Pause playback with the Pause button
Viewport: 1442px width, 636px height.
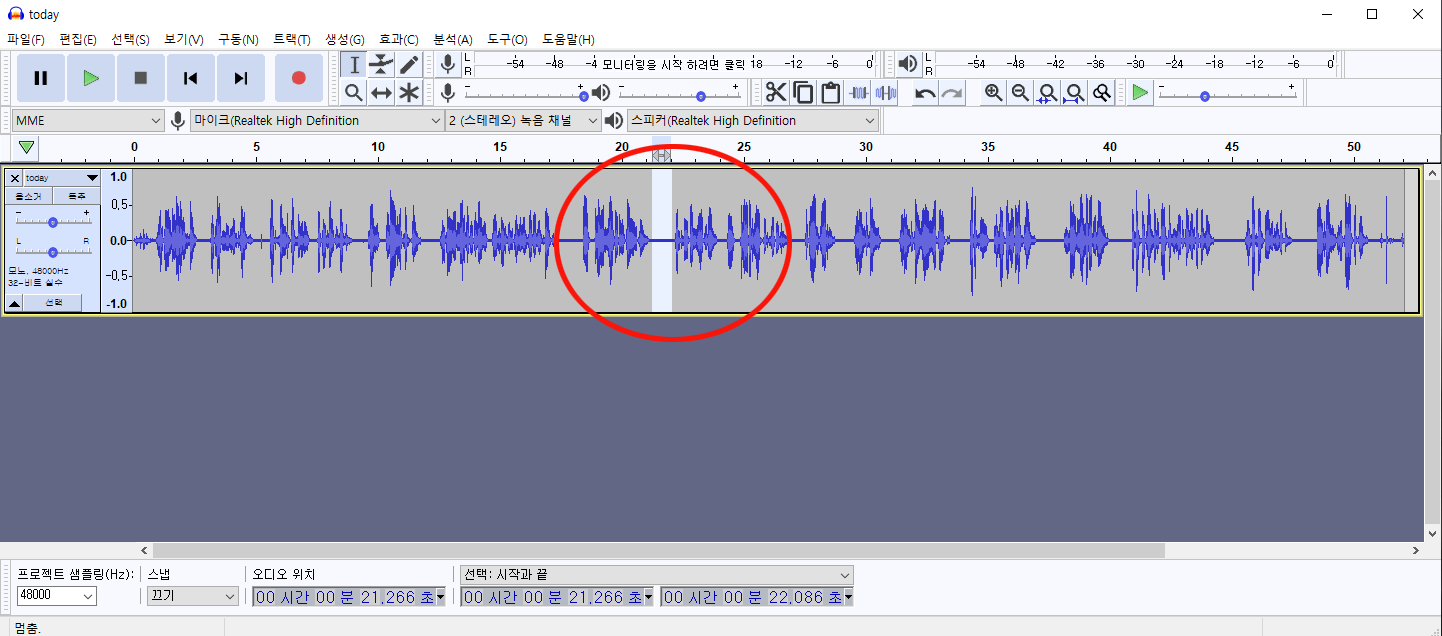click(41, 78)
